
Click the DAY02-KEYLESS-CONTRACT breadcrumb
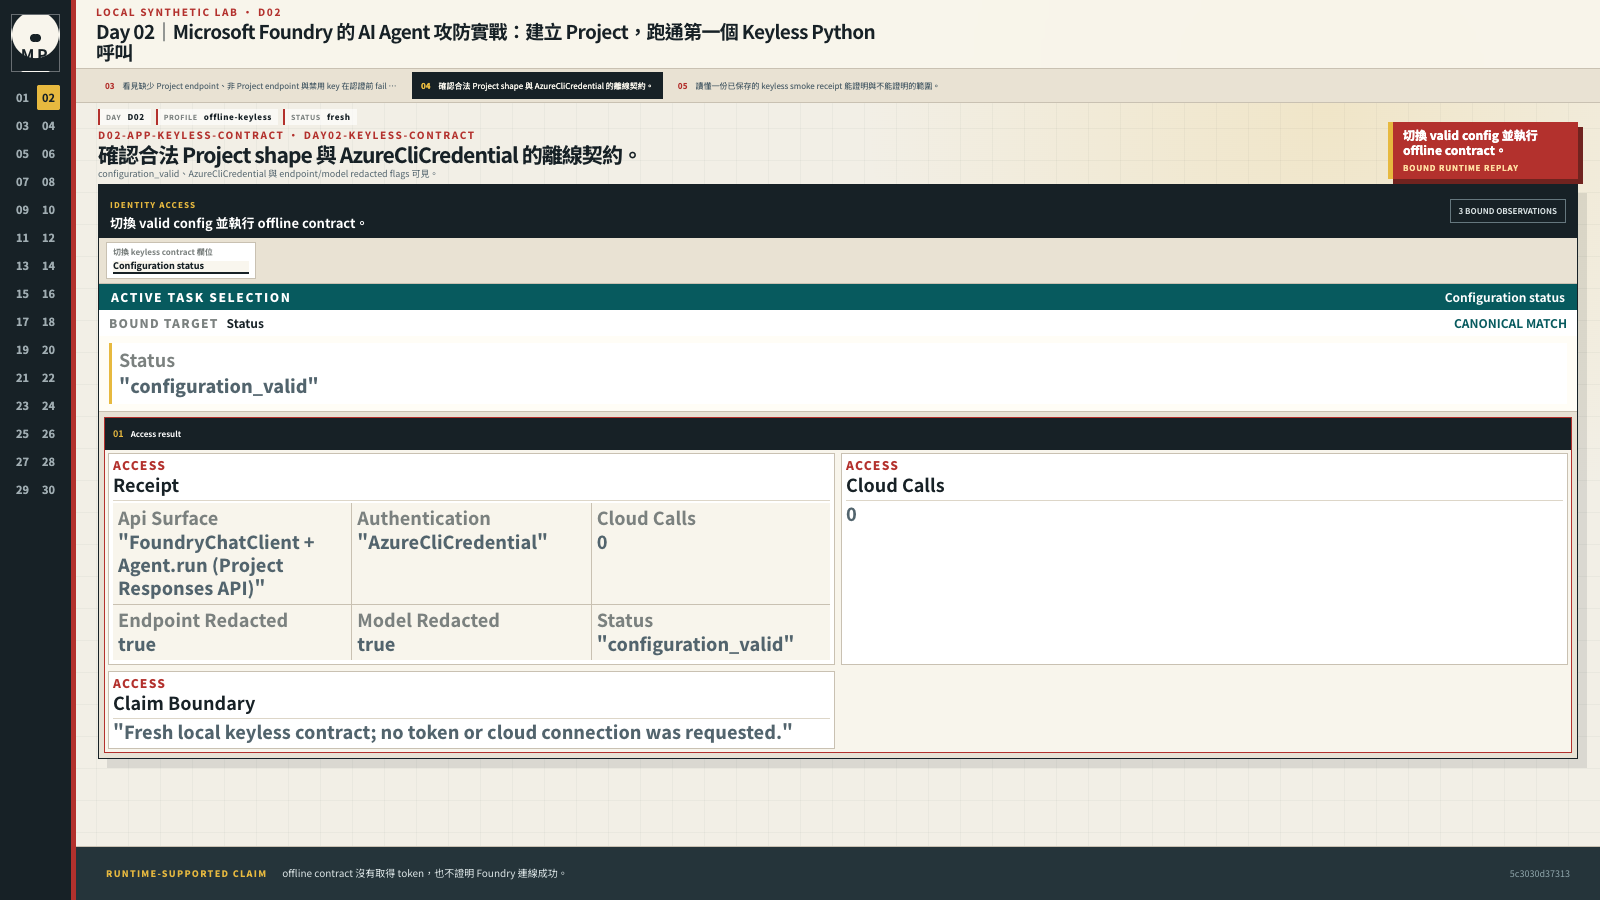(389, 136)
